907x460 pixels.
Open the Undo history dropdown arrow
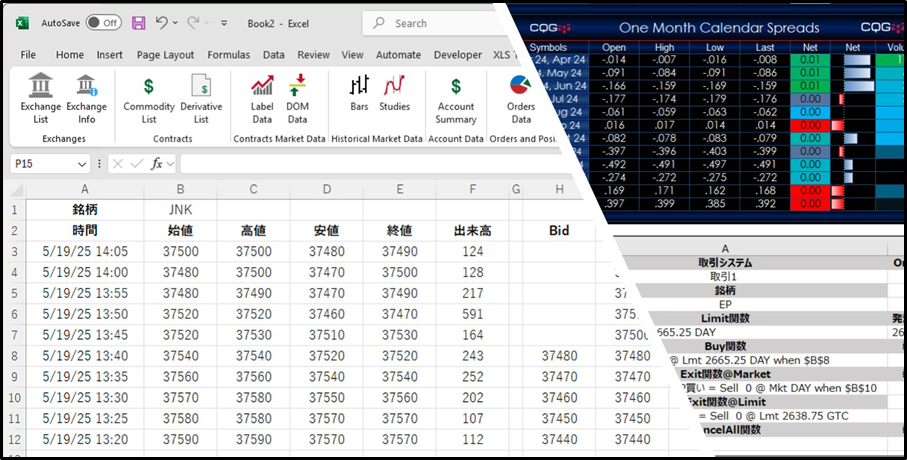(x=175, y=23)
